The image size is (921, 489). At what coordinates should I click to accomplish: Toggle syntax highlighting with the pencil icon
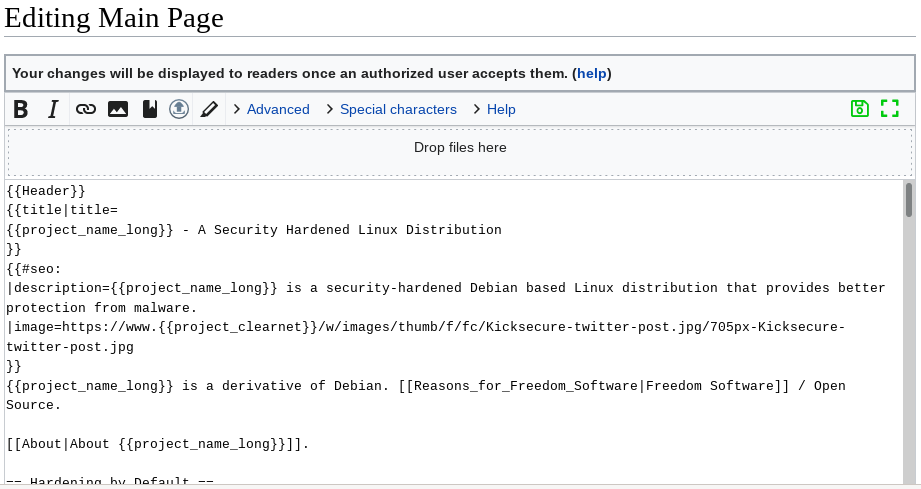tap(209, 109)
